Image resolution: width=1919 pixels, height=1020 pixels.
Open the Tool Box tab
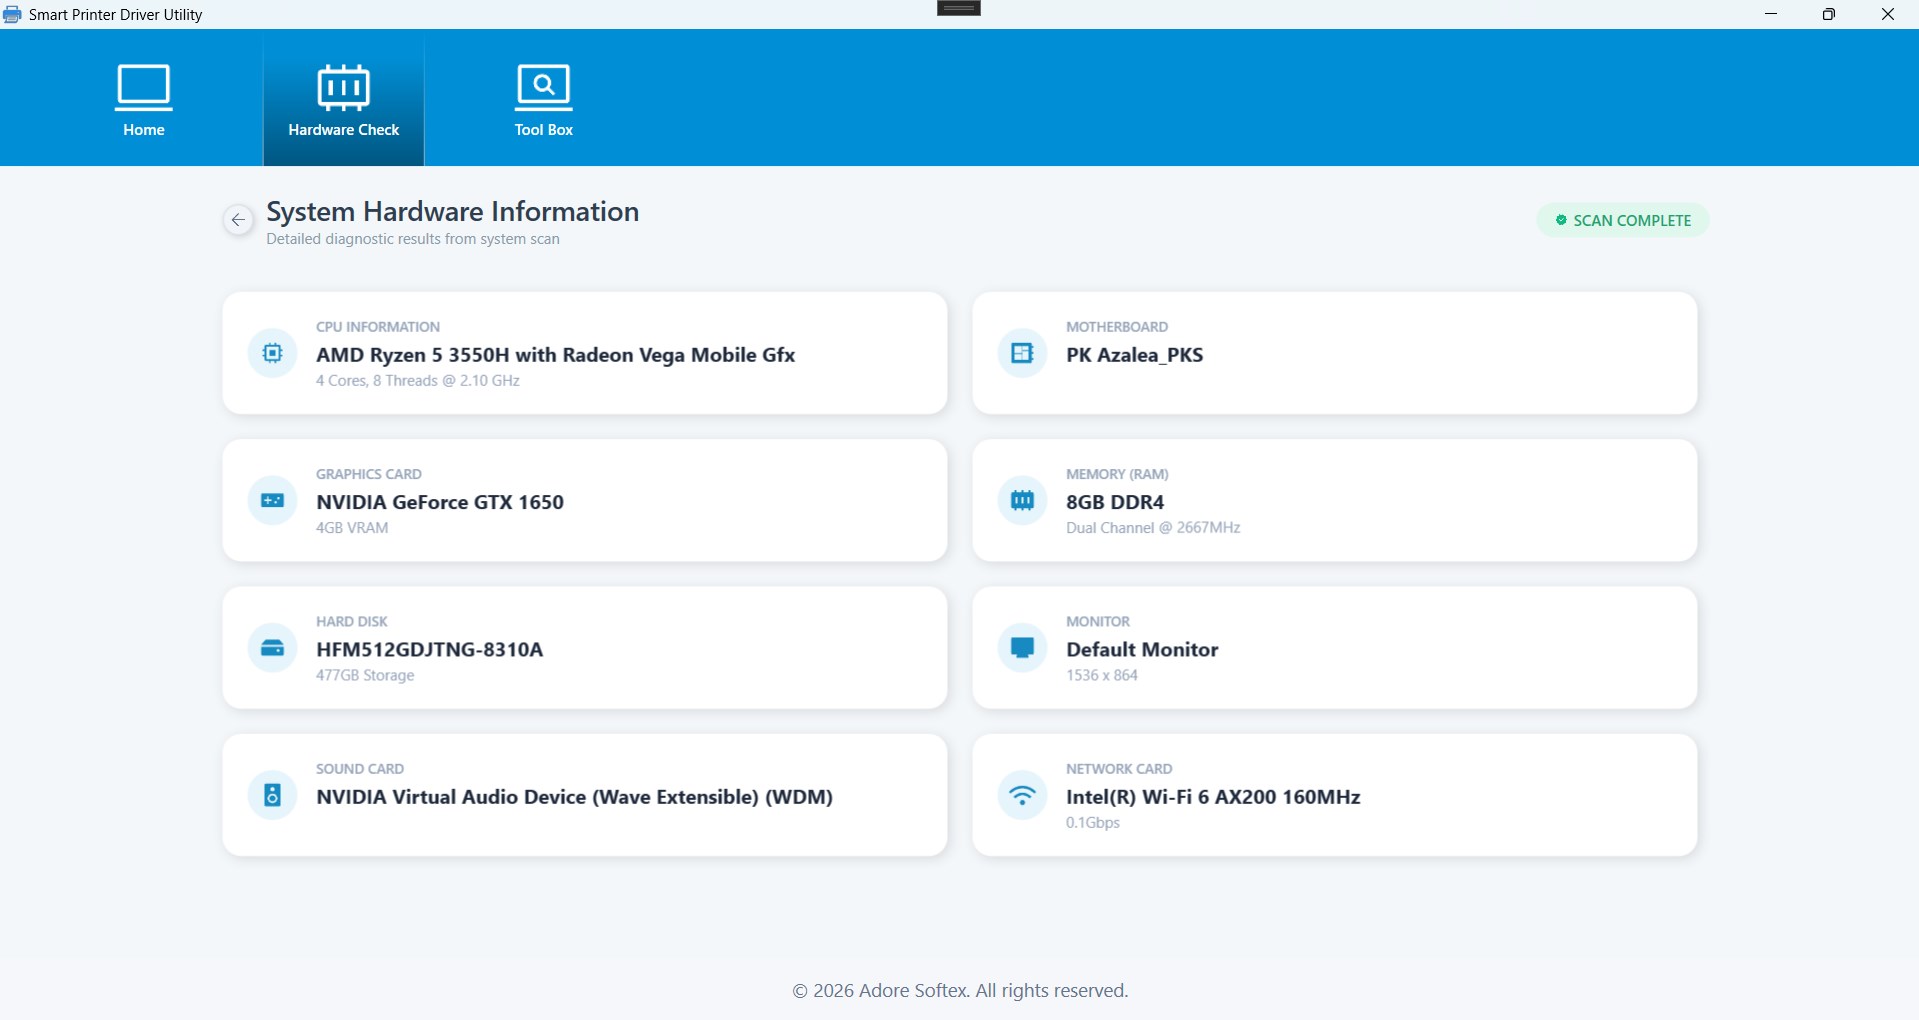544,100
